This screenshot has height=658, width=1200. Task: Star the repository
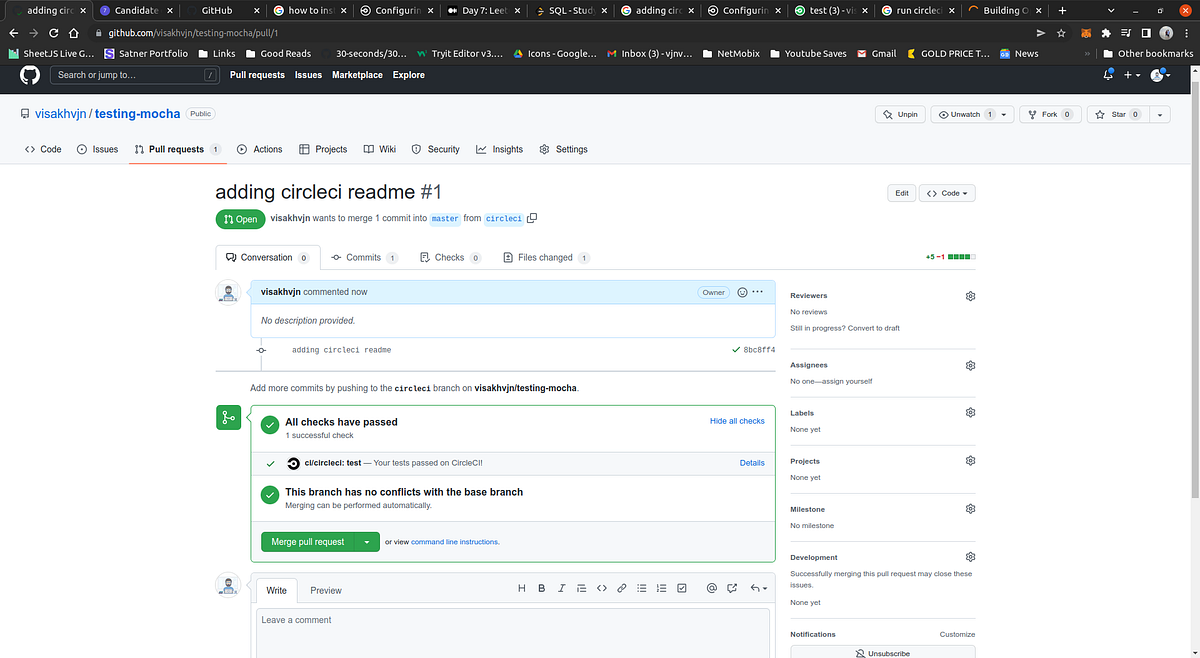1118,114
